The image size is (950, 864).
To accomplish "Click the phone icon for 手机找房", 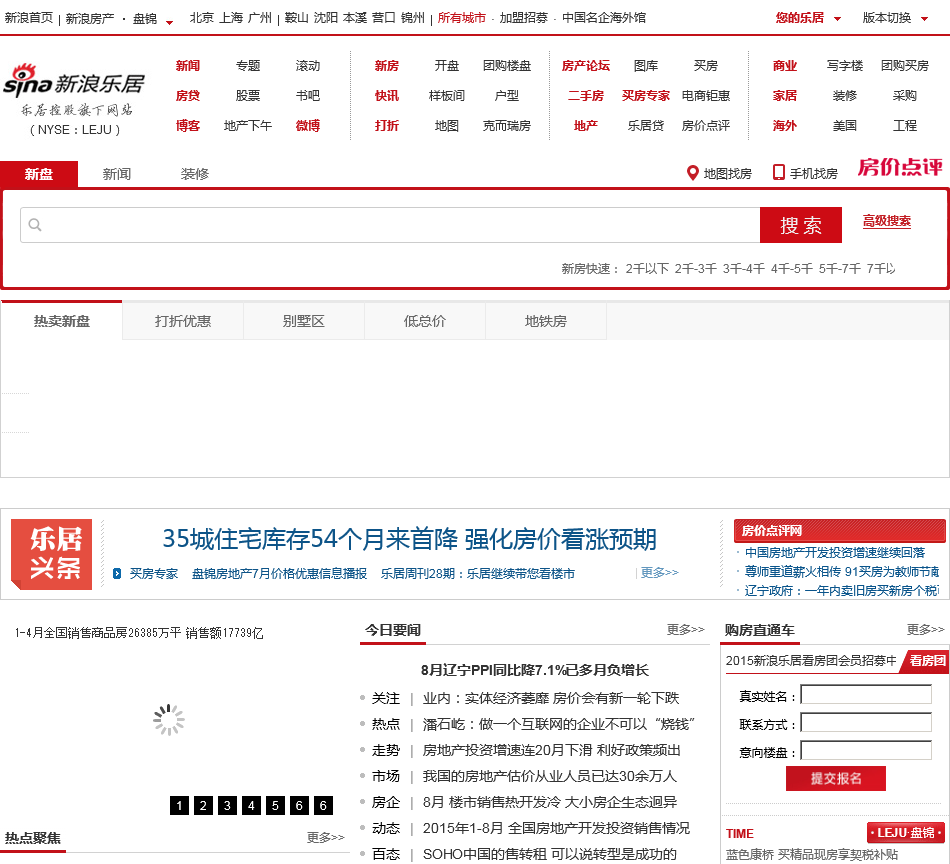I will point(779,173).
